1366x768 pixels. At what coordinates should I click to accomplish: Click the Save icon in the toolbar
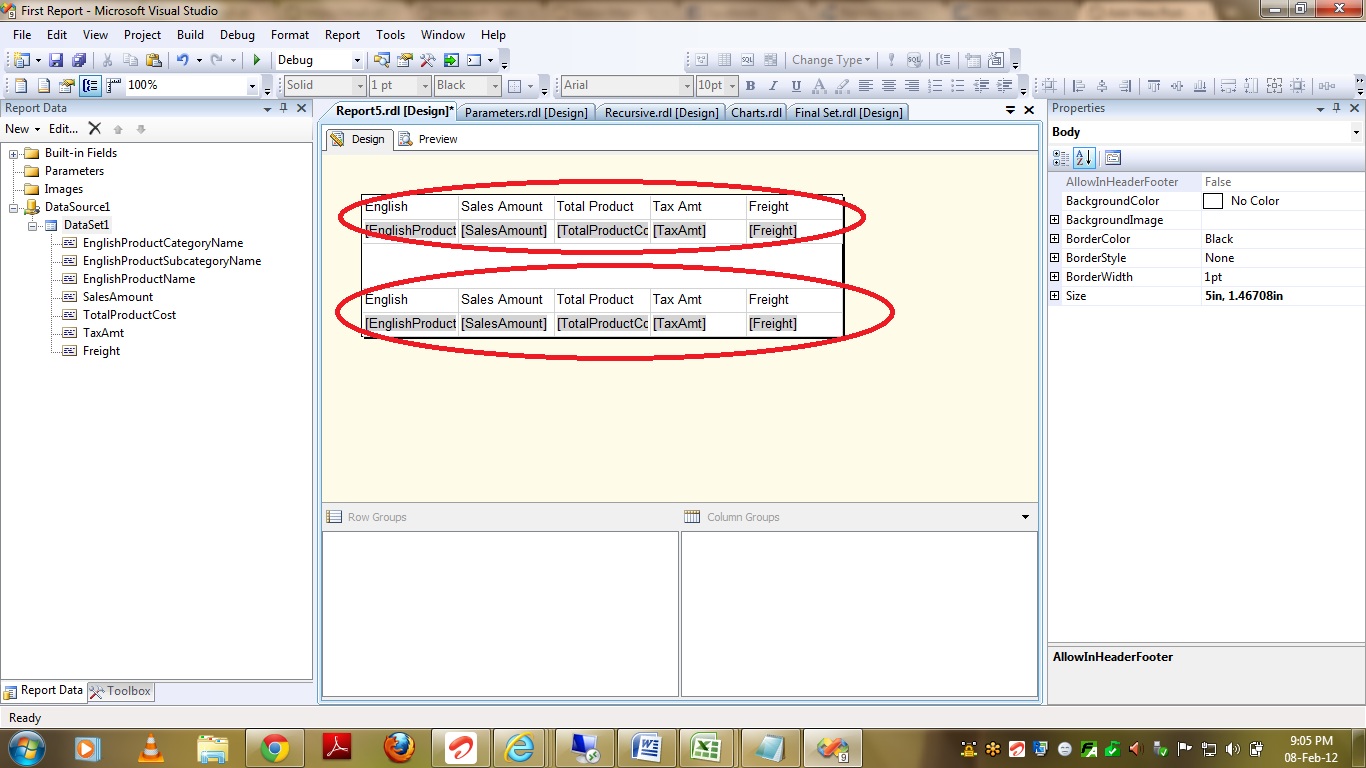[56, 60]
